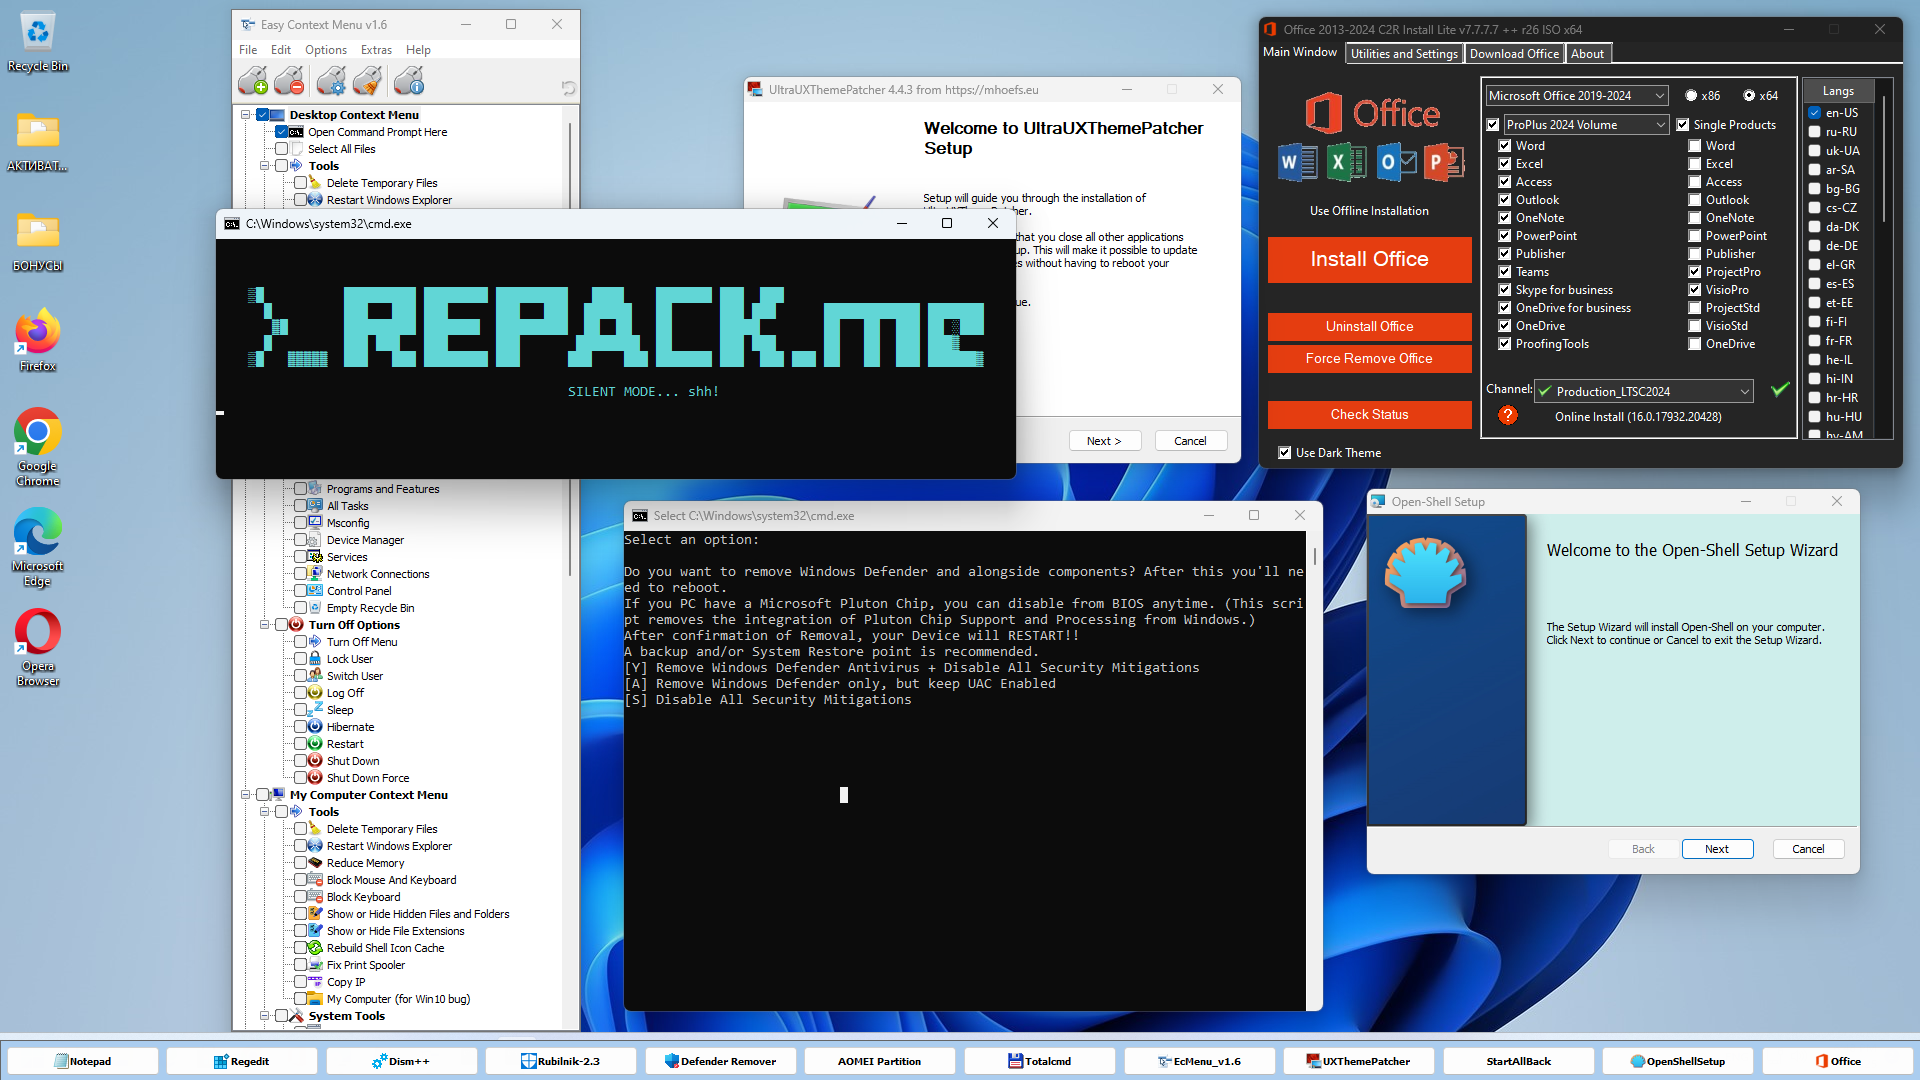Screen dimensions: 1920x1080
Task: Select the Google Chrome desktop shortcut
Action: pyautogui.click(x=38, y=447)
